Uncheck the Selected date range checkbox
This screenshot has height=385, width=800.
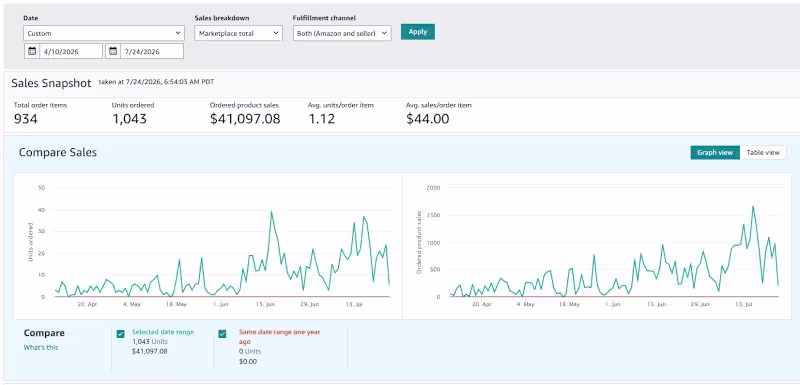click(120, 334)
